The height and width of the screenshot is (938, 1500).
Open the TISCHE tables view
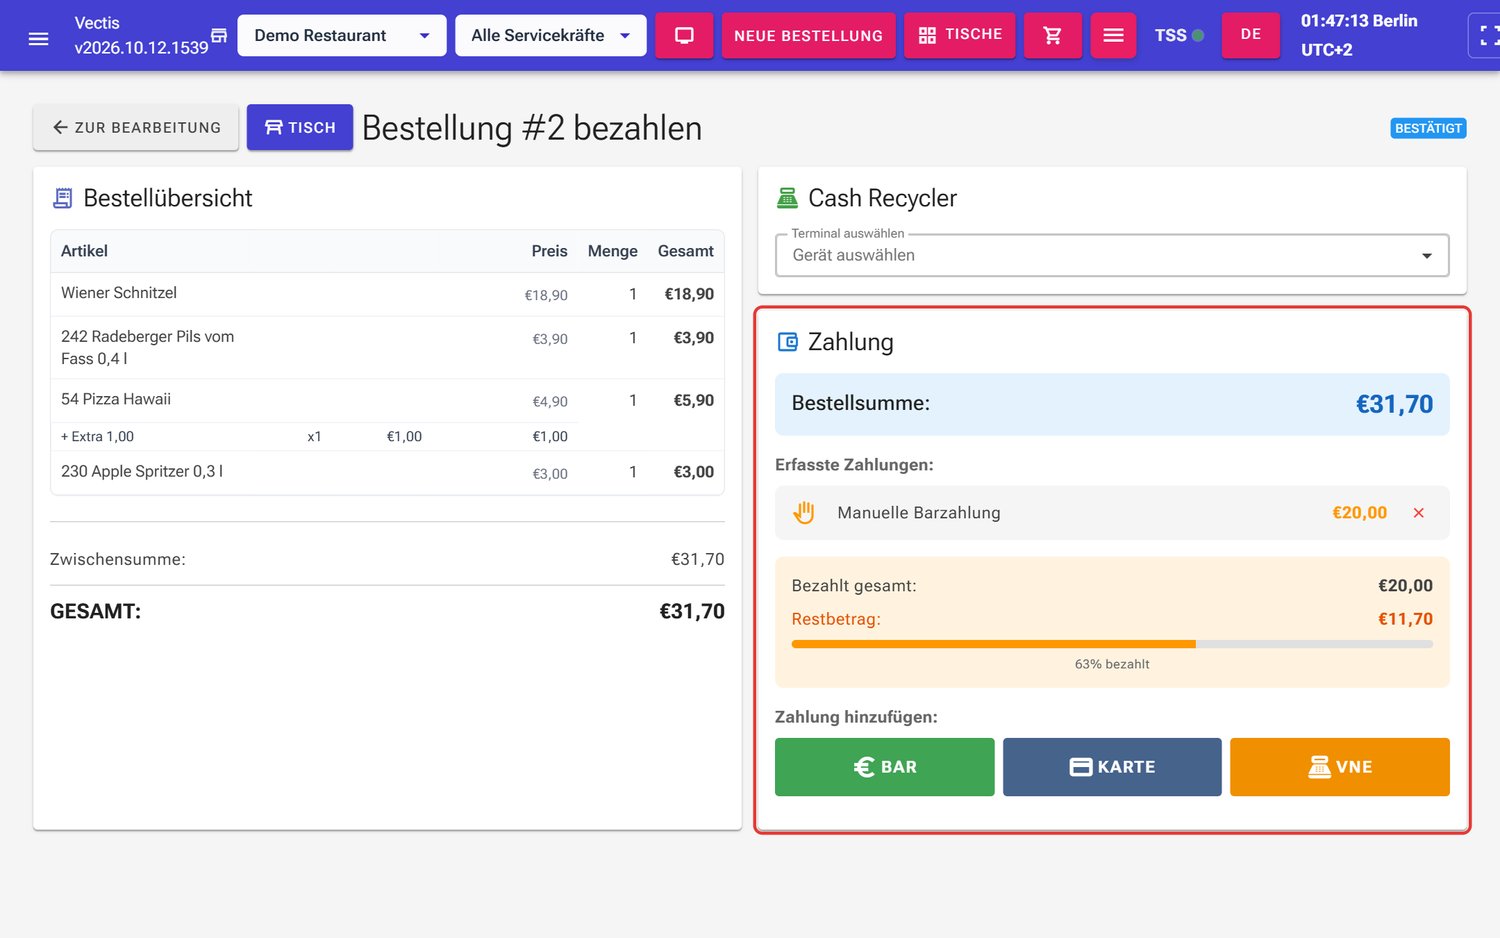960,35
